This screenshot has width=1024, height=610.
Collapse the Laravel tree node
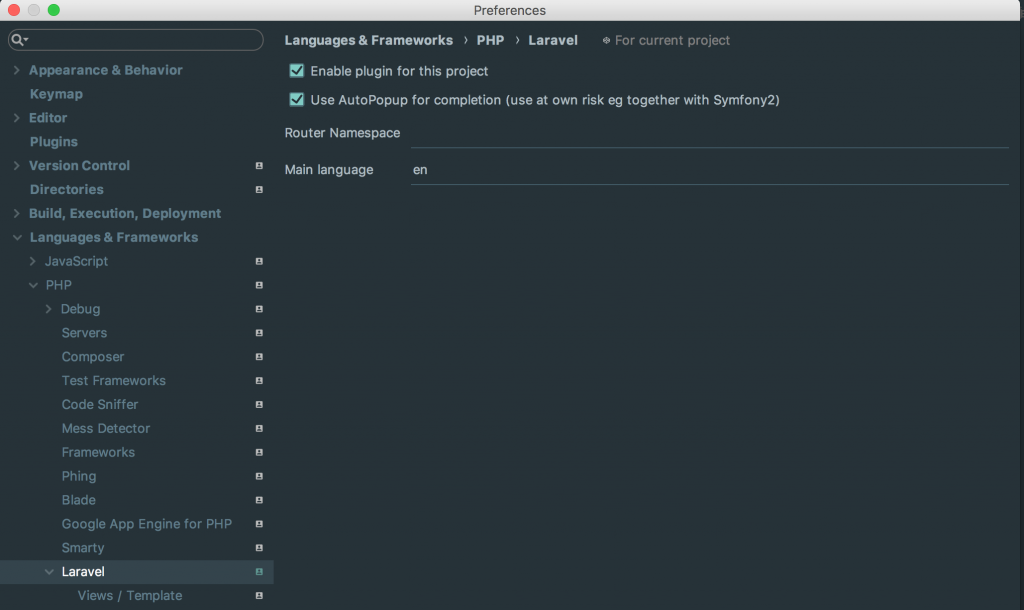[x=48, y=572]
